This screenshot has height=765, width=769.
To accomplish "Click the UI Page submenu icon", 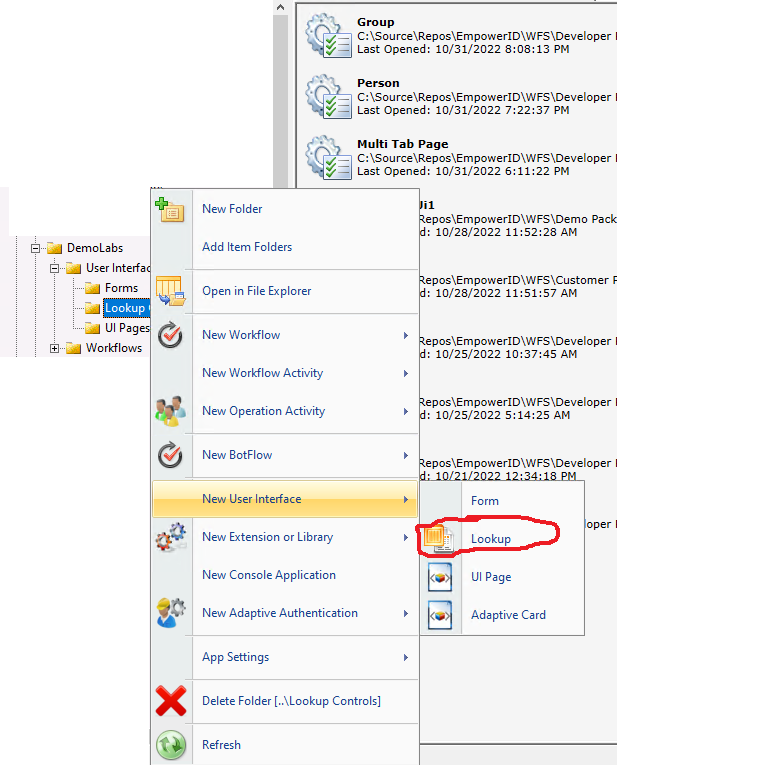I will click(440, 577).
